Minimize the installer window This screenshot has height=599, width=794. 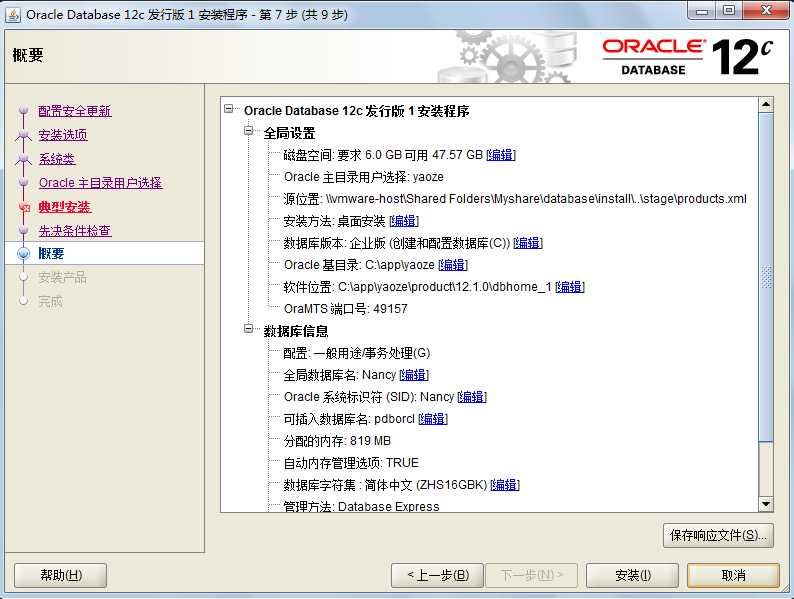tap(702, 10)
